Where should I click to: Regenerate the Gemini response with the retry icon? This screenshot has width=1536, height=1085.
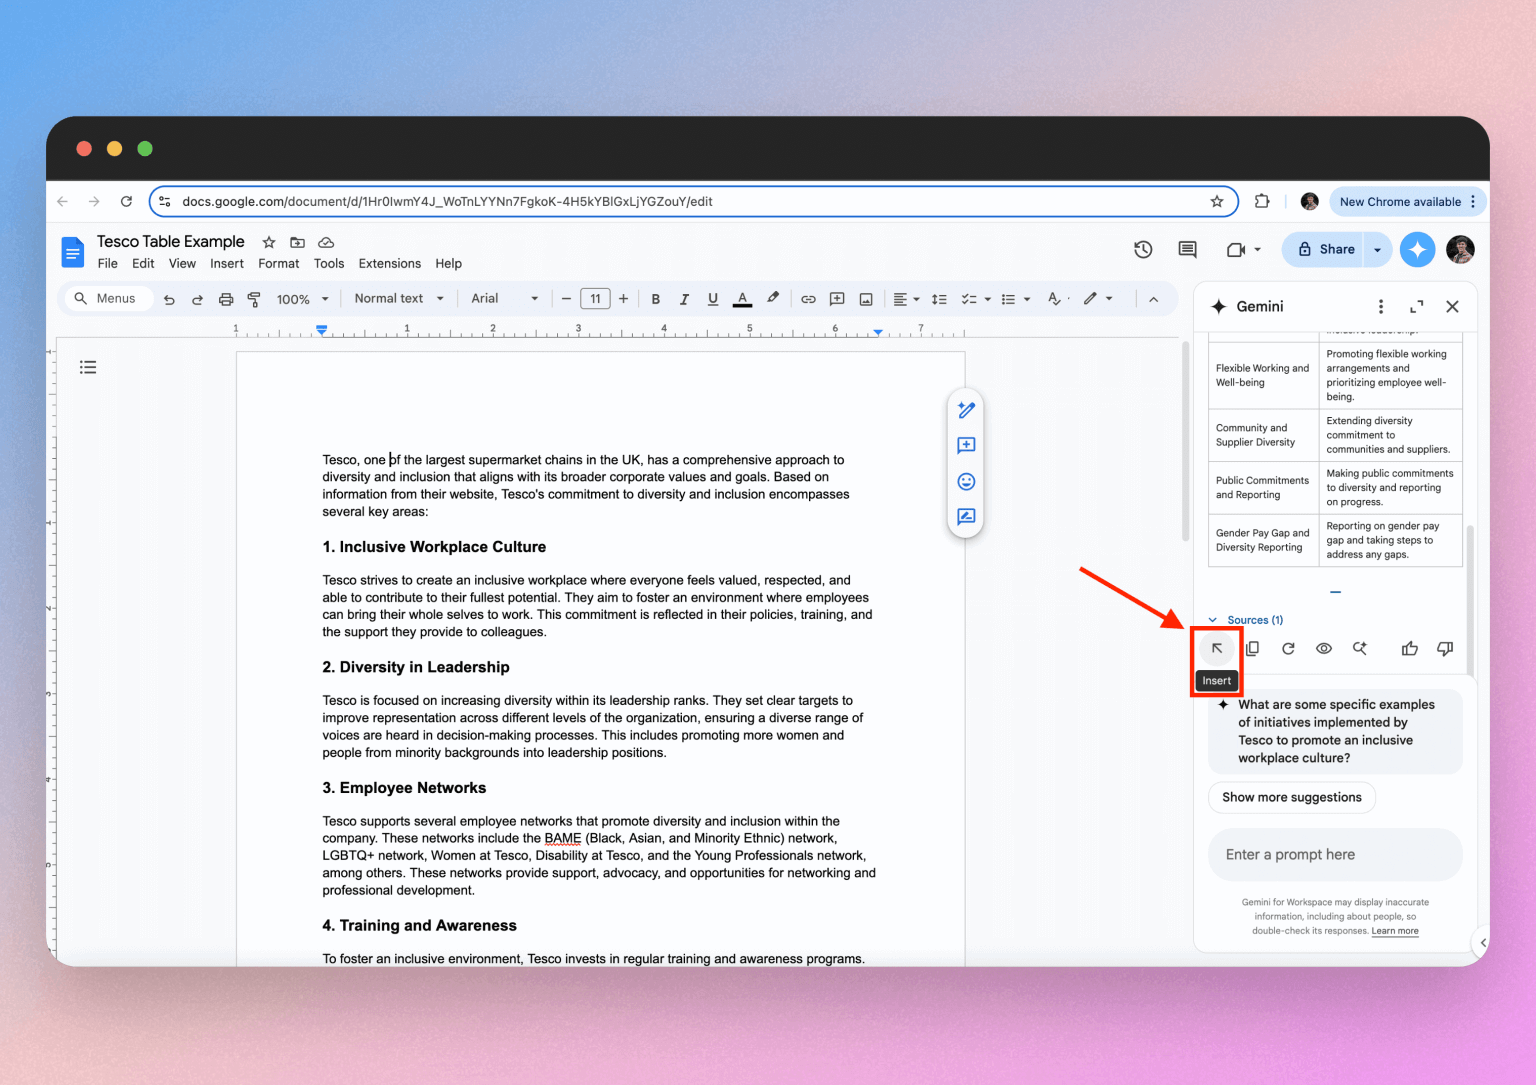[x=1288, y=648]
